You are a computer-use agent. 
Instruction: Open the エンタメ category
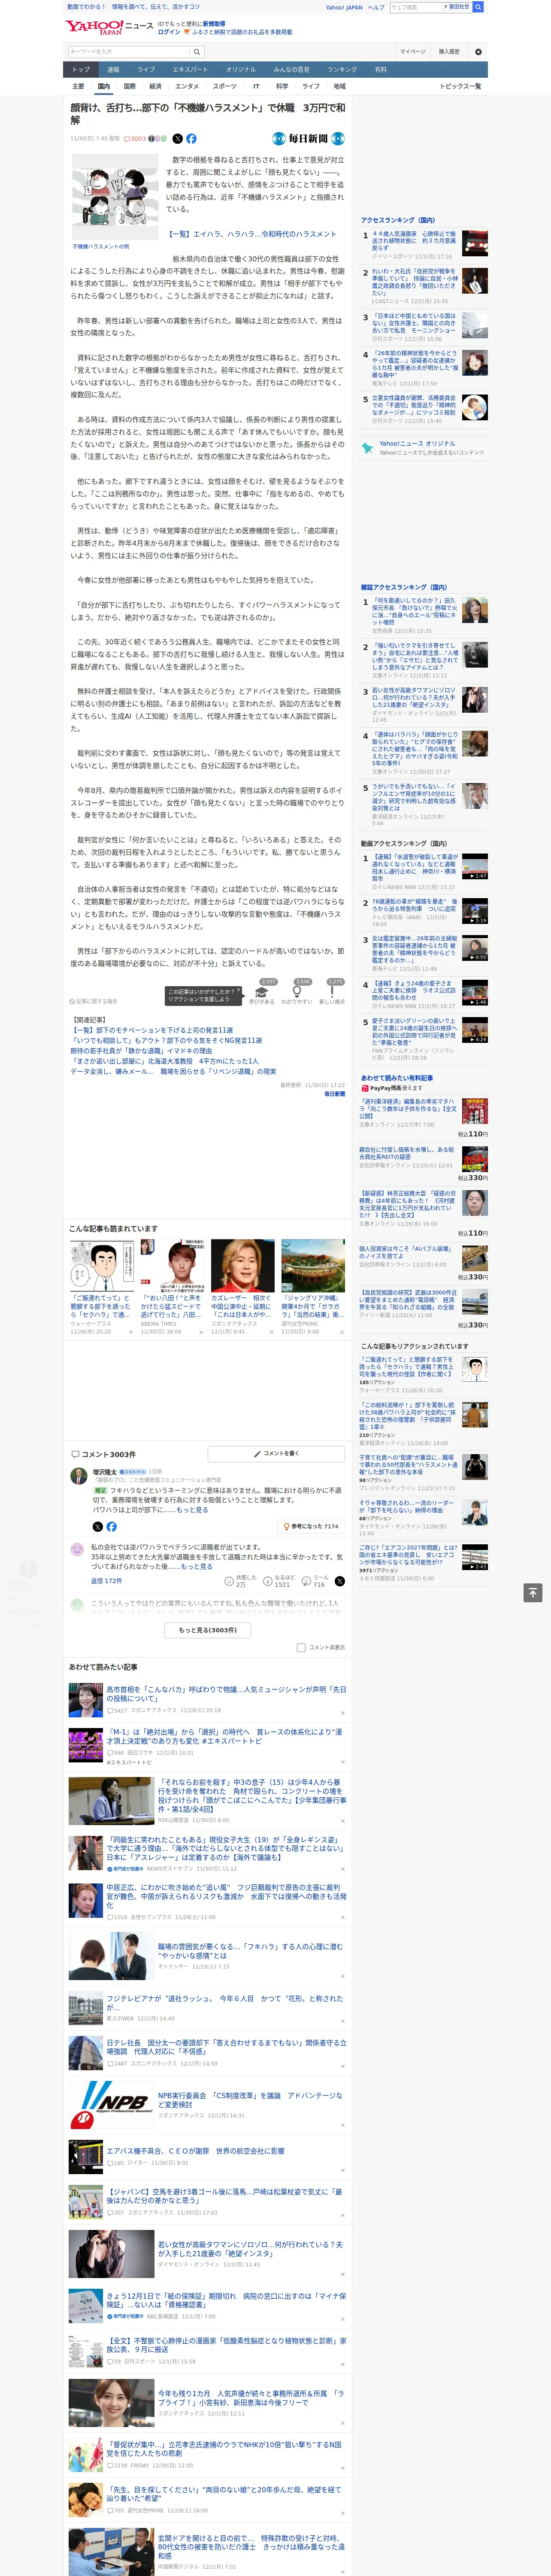click(187, 86)
